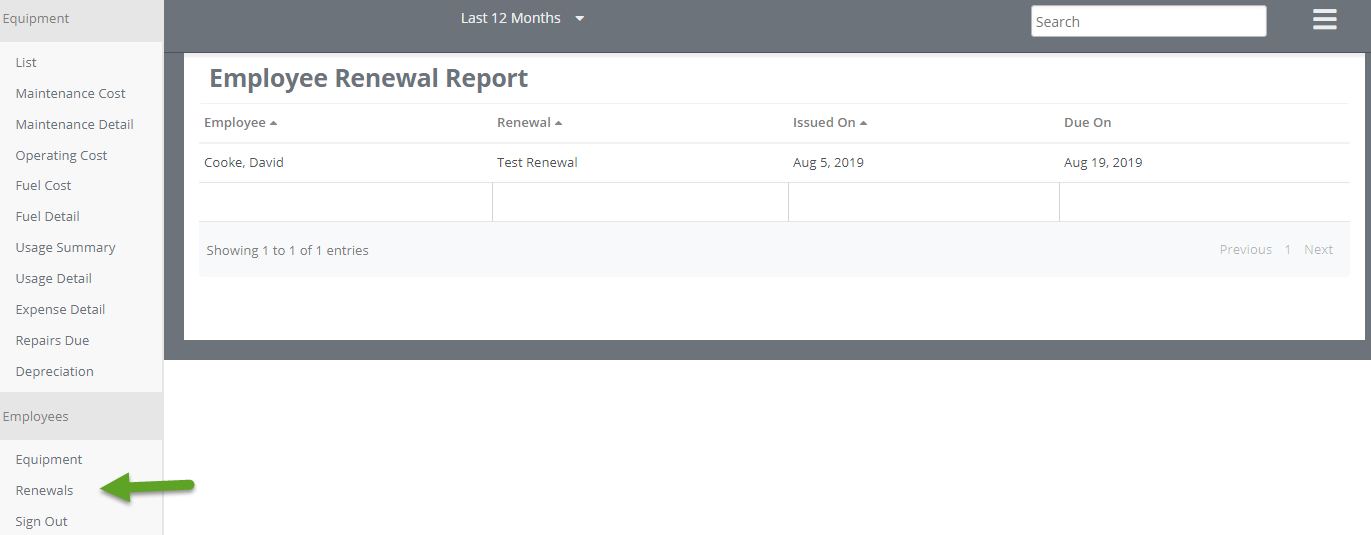The width and height of the screenshot is (1371, 535).
Task: Sort table by Renewal column
Action: [529, 123]
